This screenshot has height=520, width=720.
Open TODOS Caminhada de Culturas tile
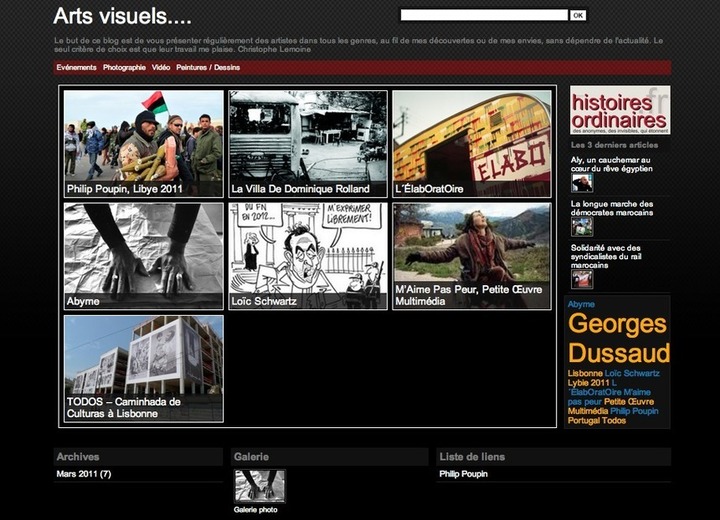[x=143, y=368]
